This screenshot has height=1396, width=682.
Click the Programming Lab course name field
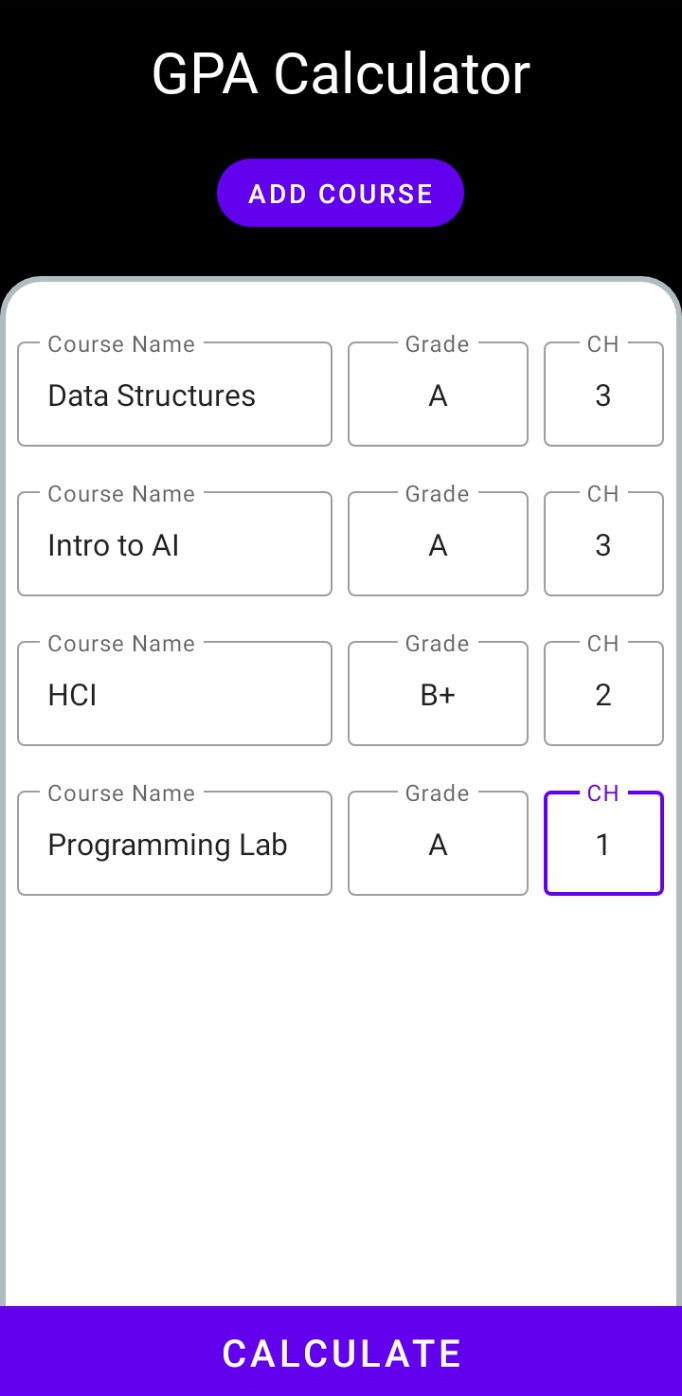174,844
